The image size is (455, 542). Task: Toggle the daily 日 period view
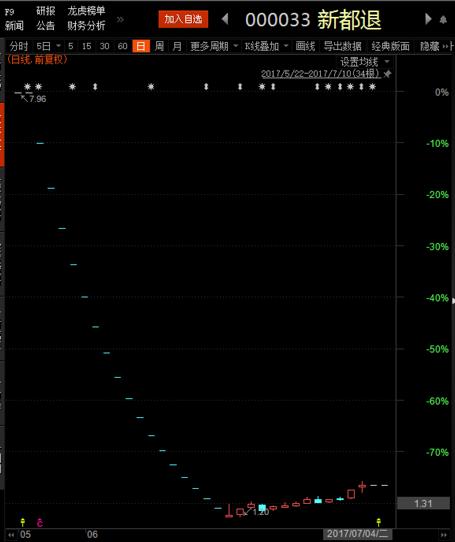(141, 46)
